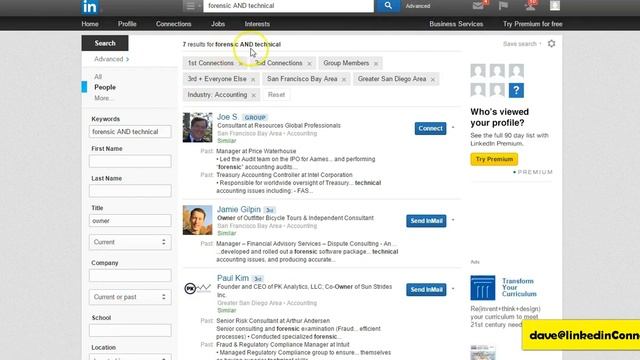Screen dimensions: 640x360
Task: Expand the Advanced link in sidebar
Action: point(111,59)
